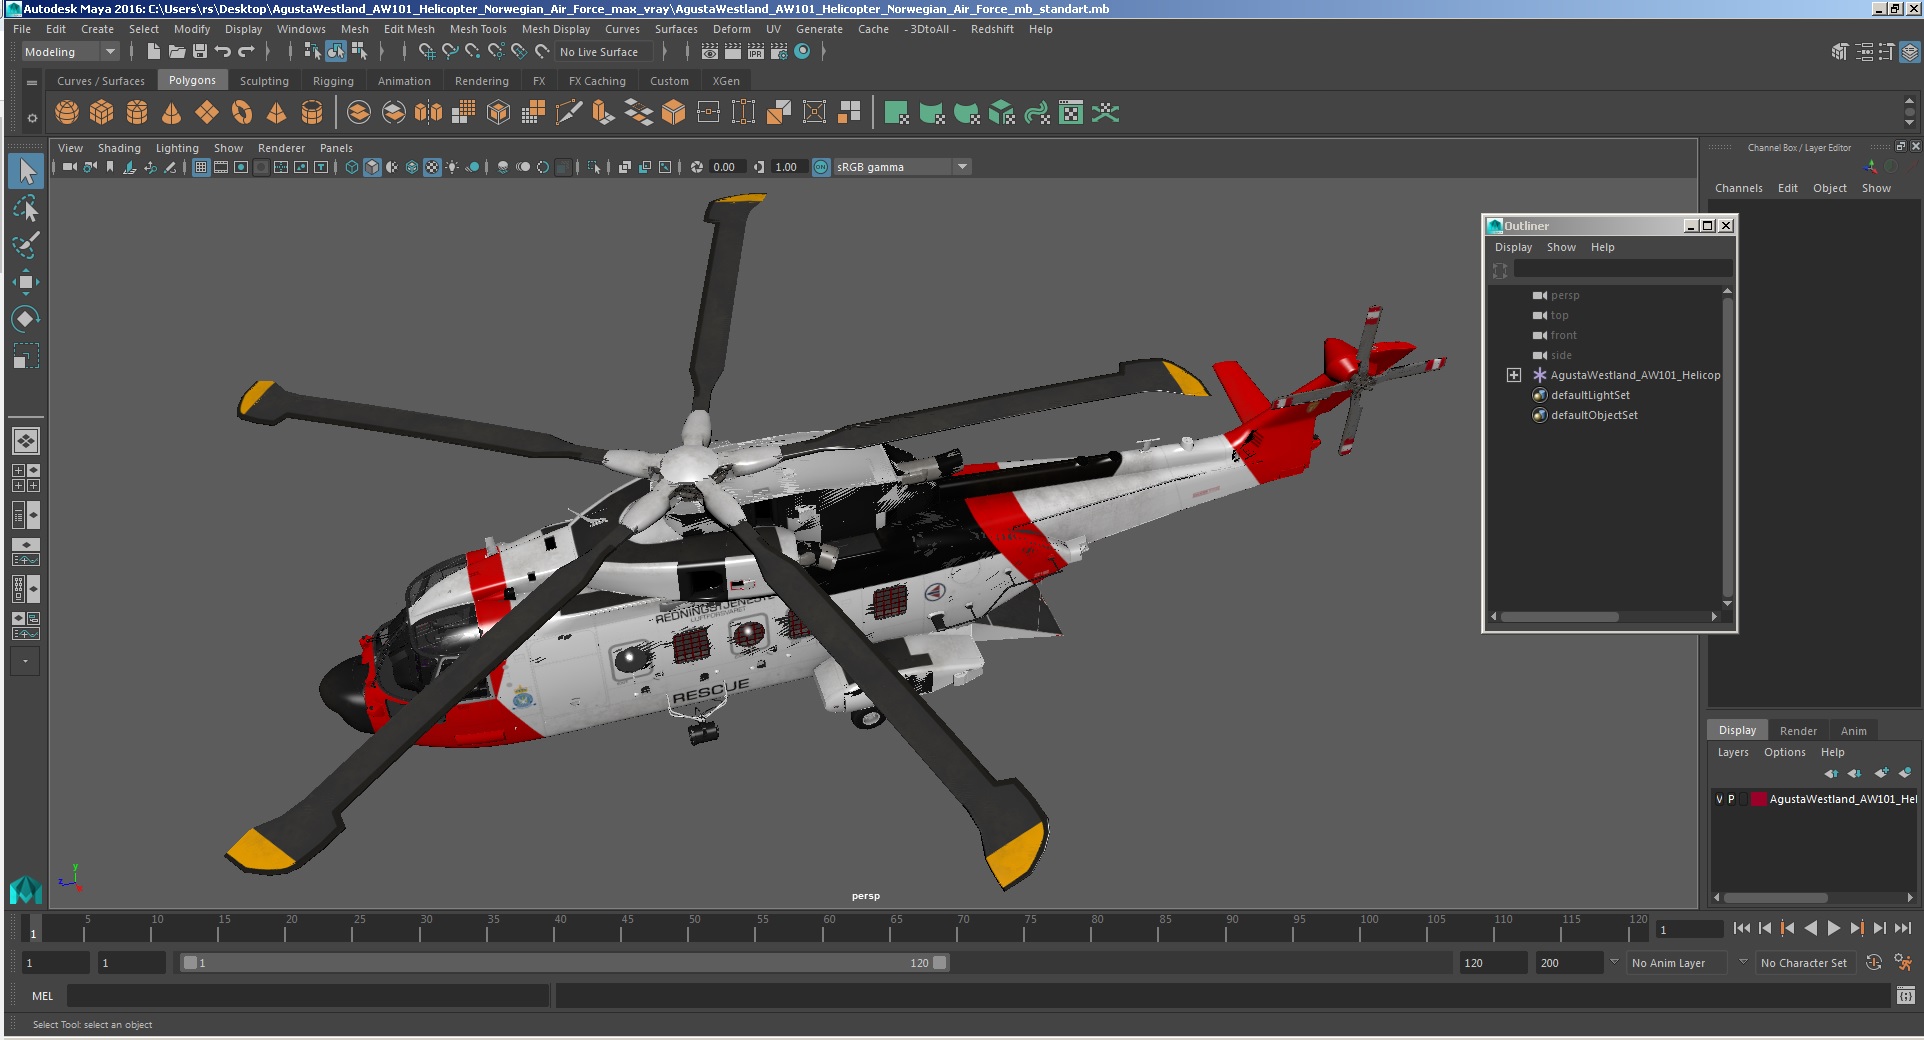Toggle layer visibility V box

(x=1719, y=799)
